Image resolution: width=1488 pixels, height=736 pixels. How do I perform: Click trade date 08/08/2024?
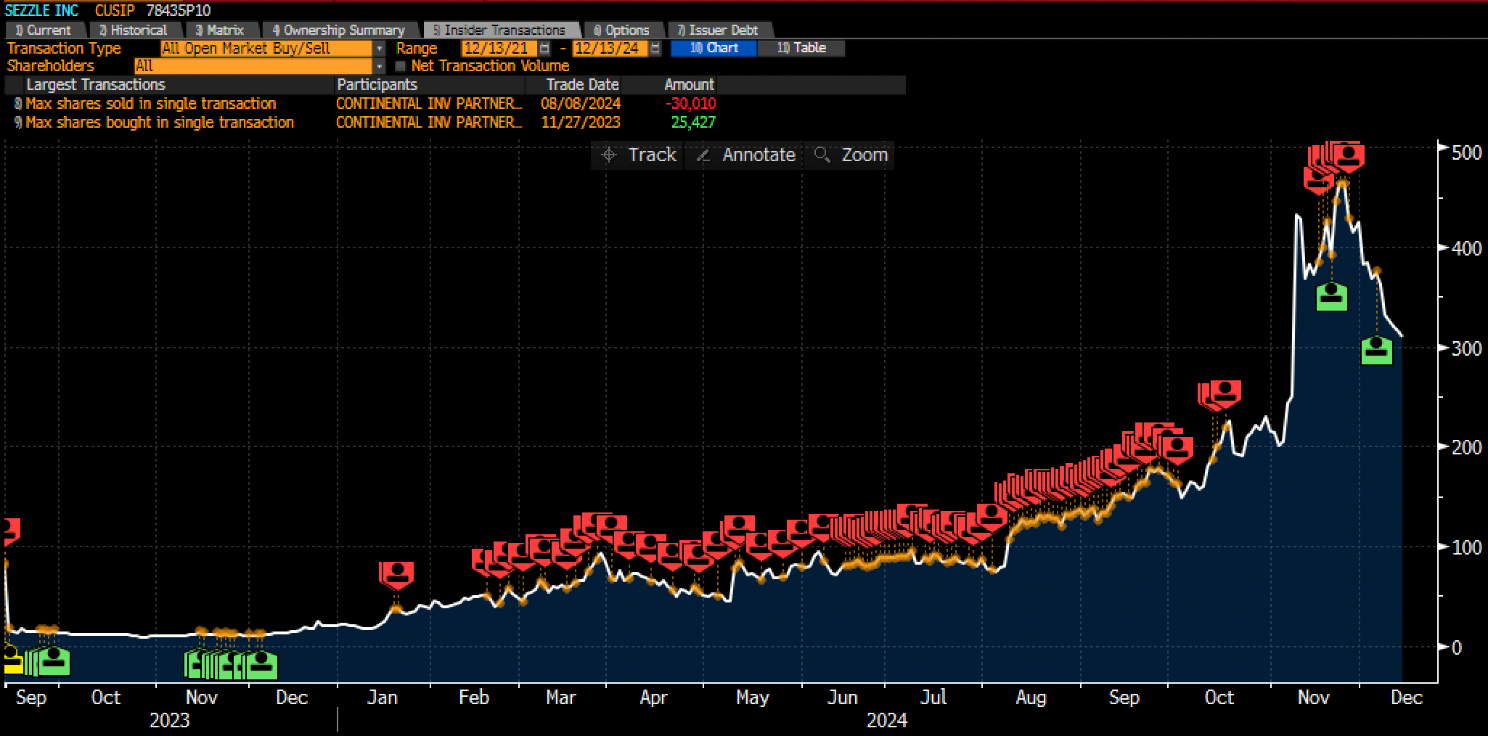[581, 104]
